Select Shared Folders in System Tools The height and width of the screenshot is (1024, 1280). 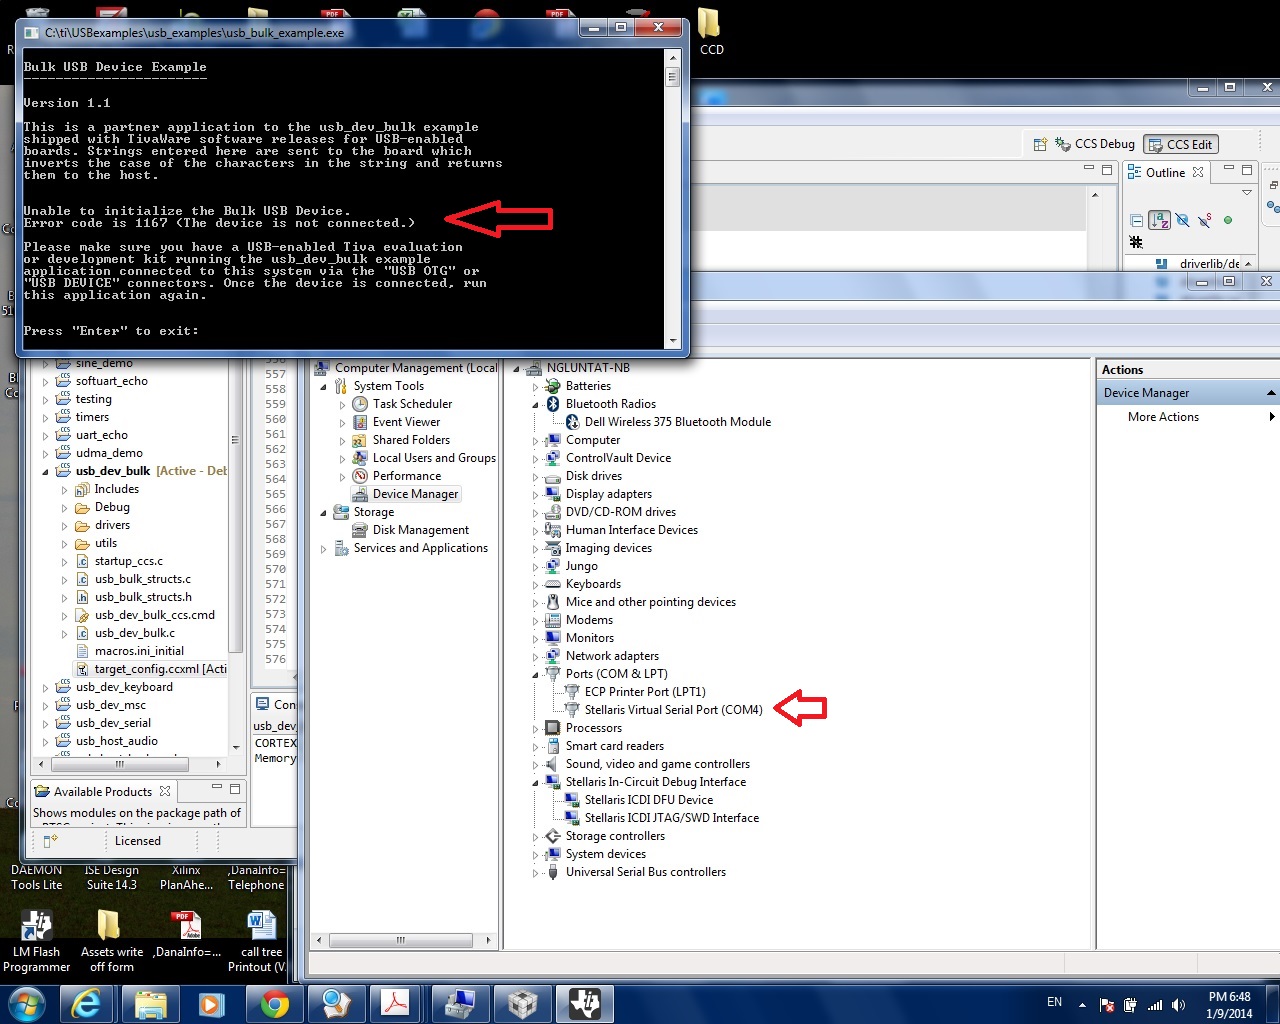coord(411,440)
